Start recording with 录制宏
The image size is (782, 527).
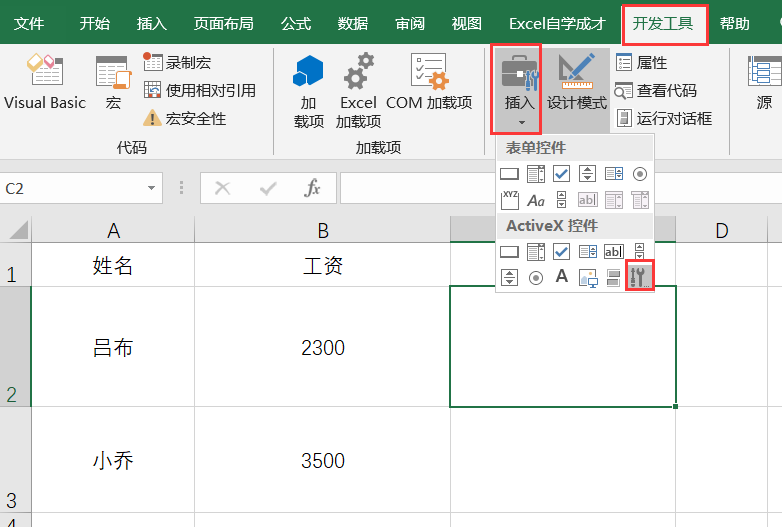(x=178, y=62)
